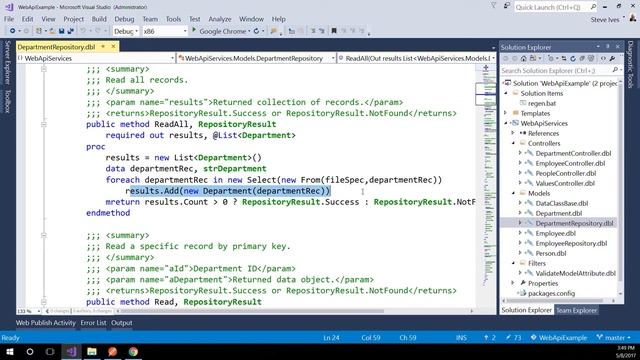Open the Tools menu
640x360 pixels.
pos(173,19)
